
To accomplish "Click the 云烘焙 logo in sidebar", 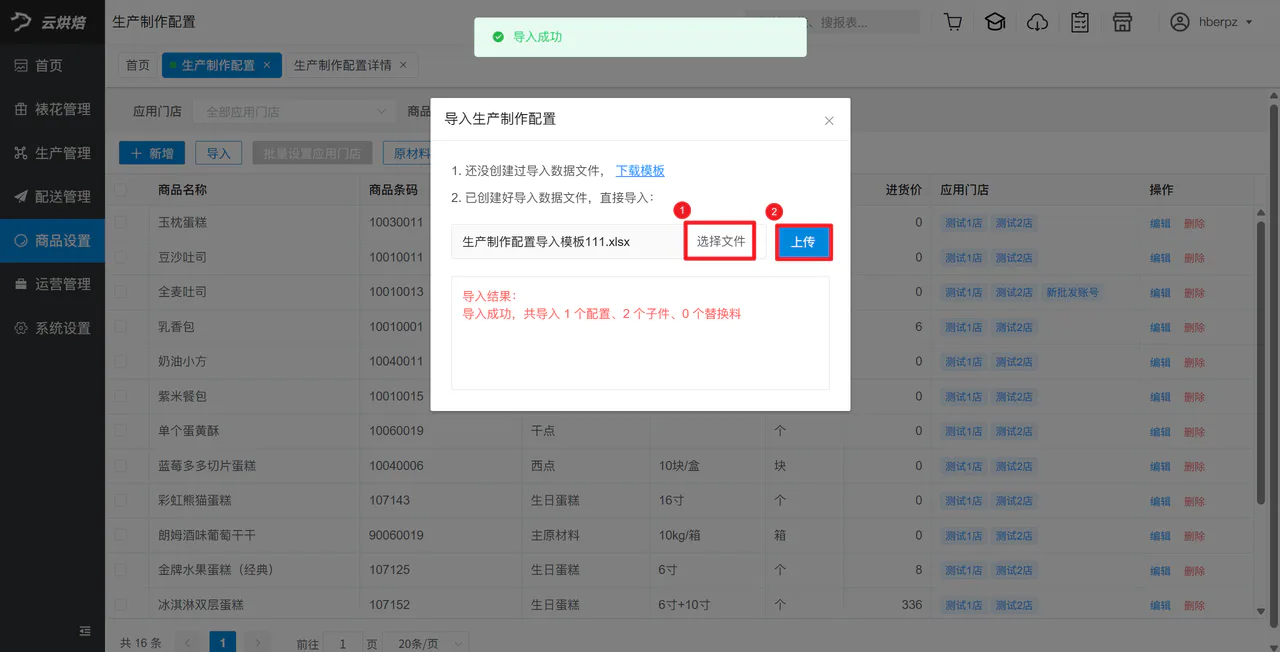I will click(x=50, y=23).
